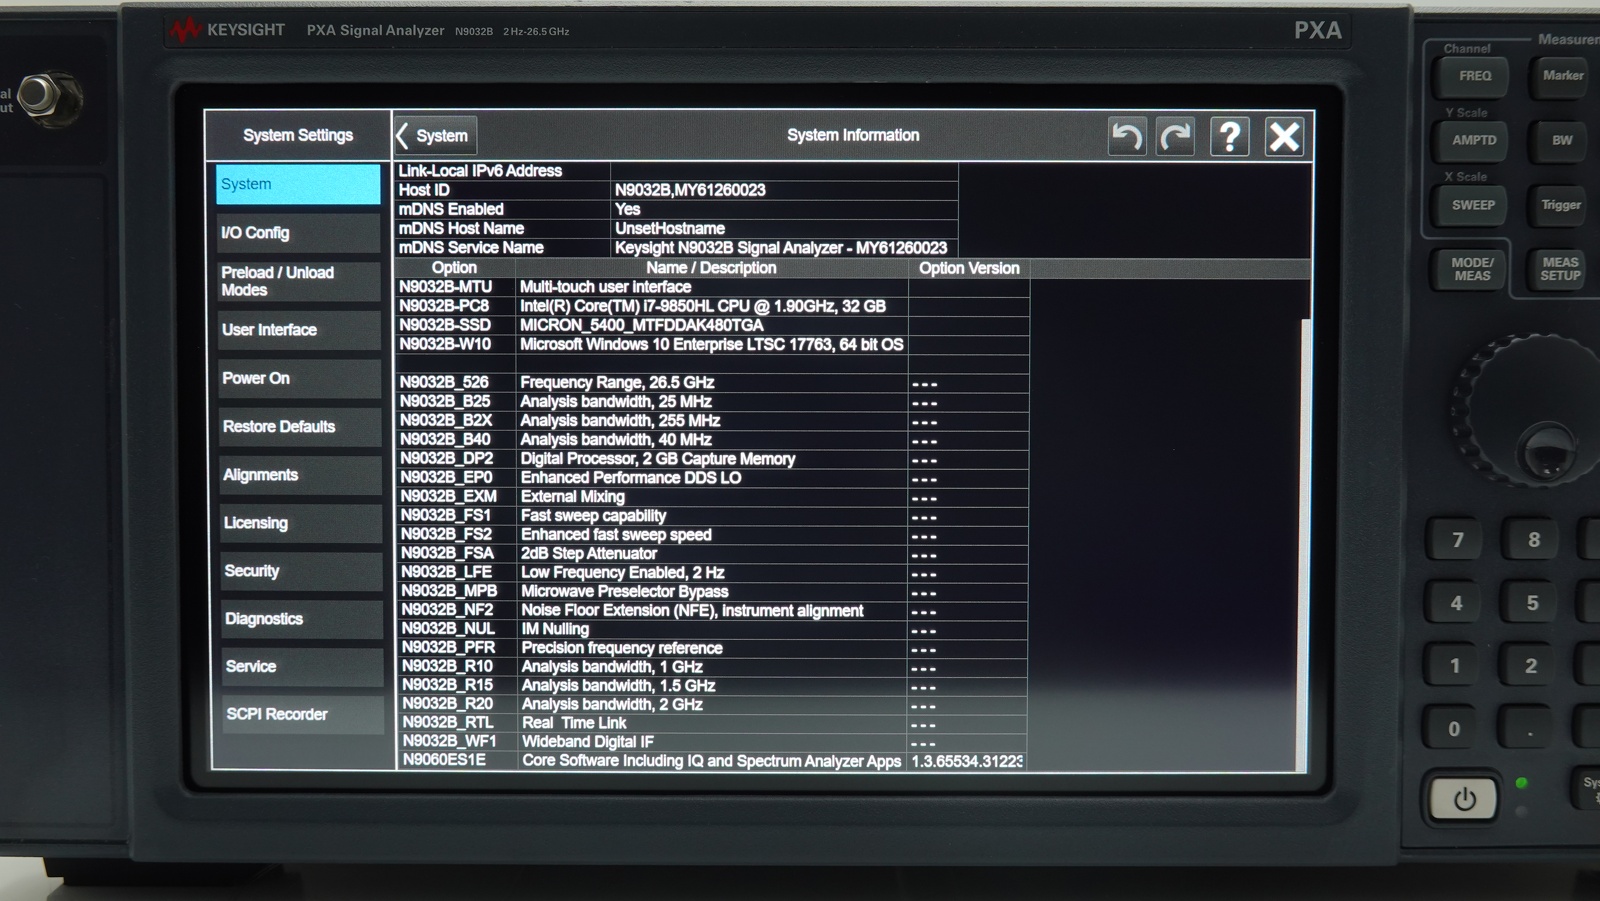
Task: Select the N9032B_526 Frequency Range row
Action: coord(712,382)
